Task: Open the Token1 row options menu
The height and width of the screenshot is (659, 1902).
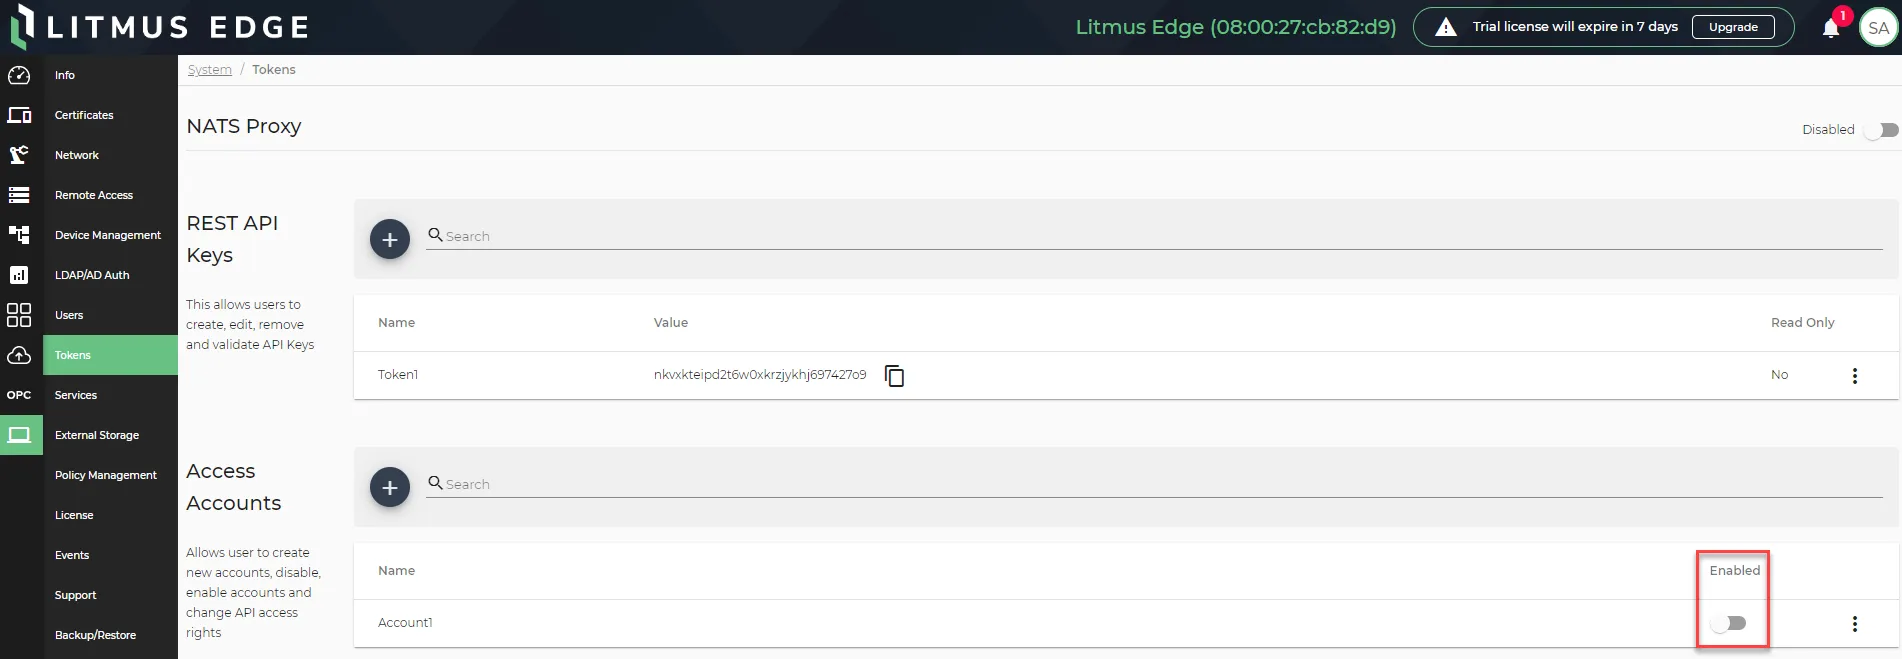Action: coord(1854,375)
